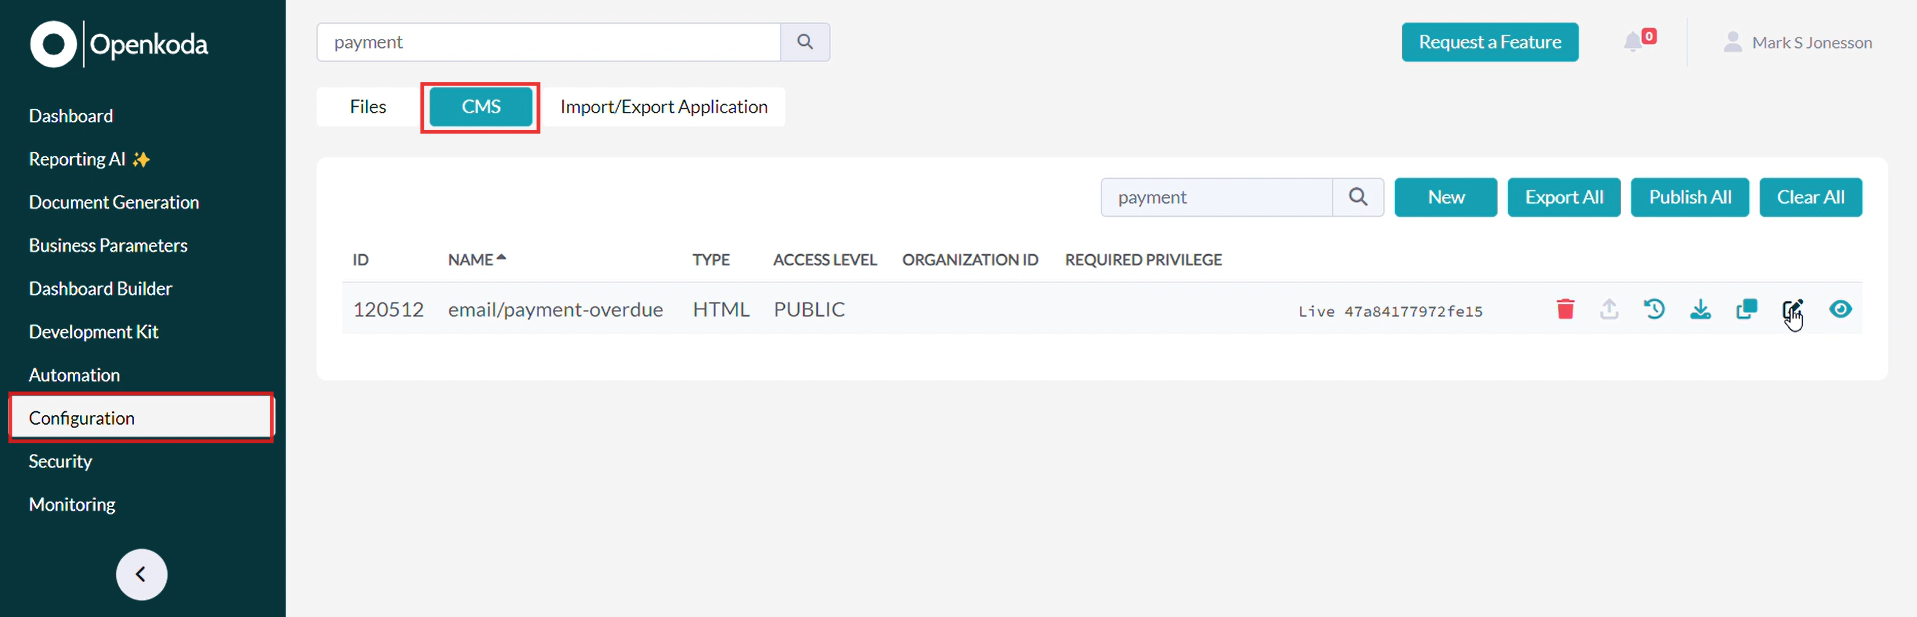This screenshot has width=1917, height=617.
Task: Preview email/payment-overdue using the eye icon
Action: pyautogui.click(x=1840, y=309)
